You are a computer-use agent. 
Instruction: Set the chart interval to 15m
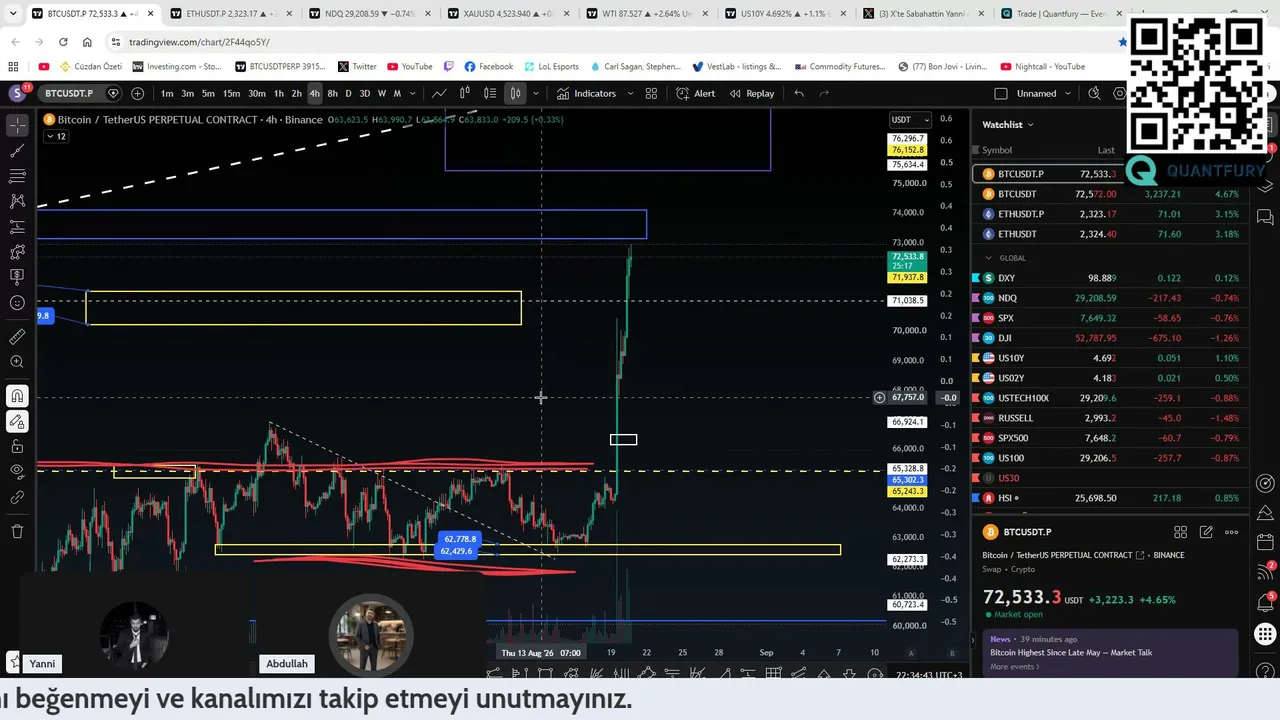(231, 93)
